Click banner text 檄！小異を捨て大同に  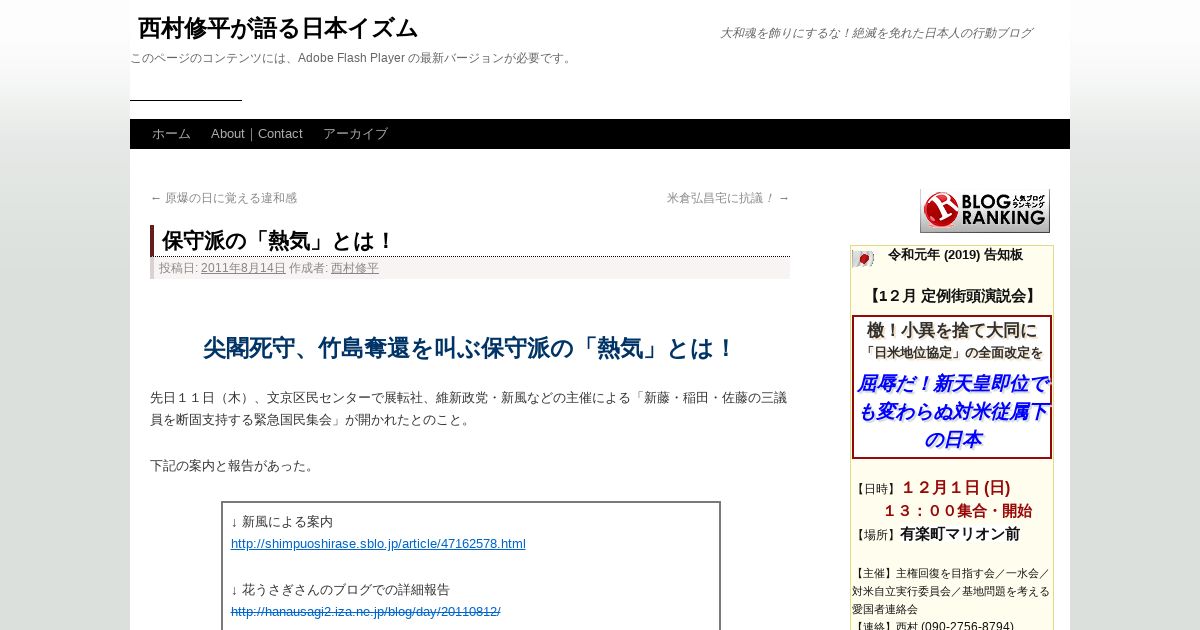[x=952, y=330]
